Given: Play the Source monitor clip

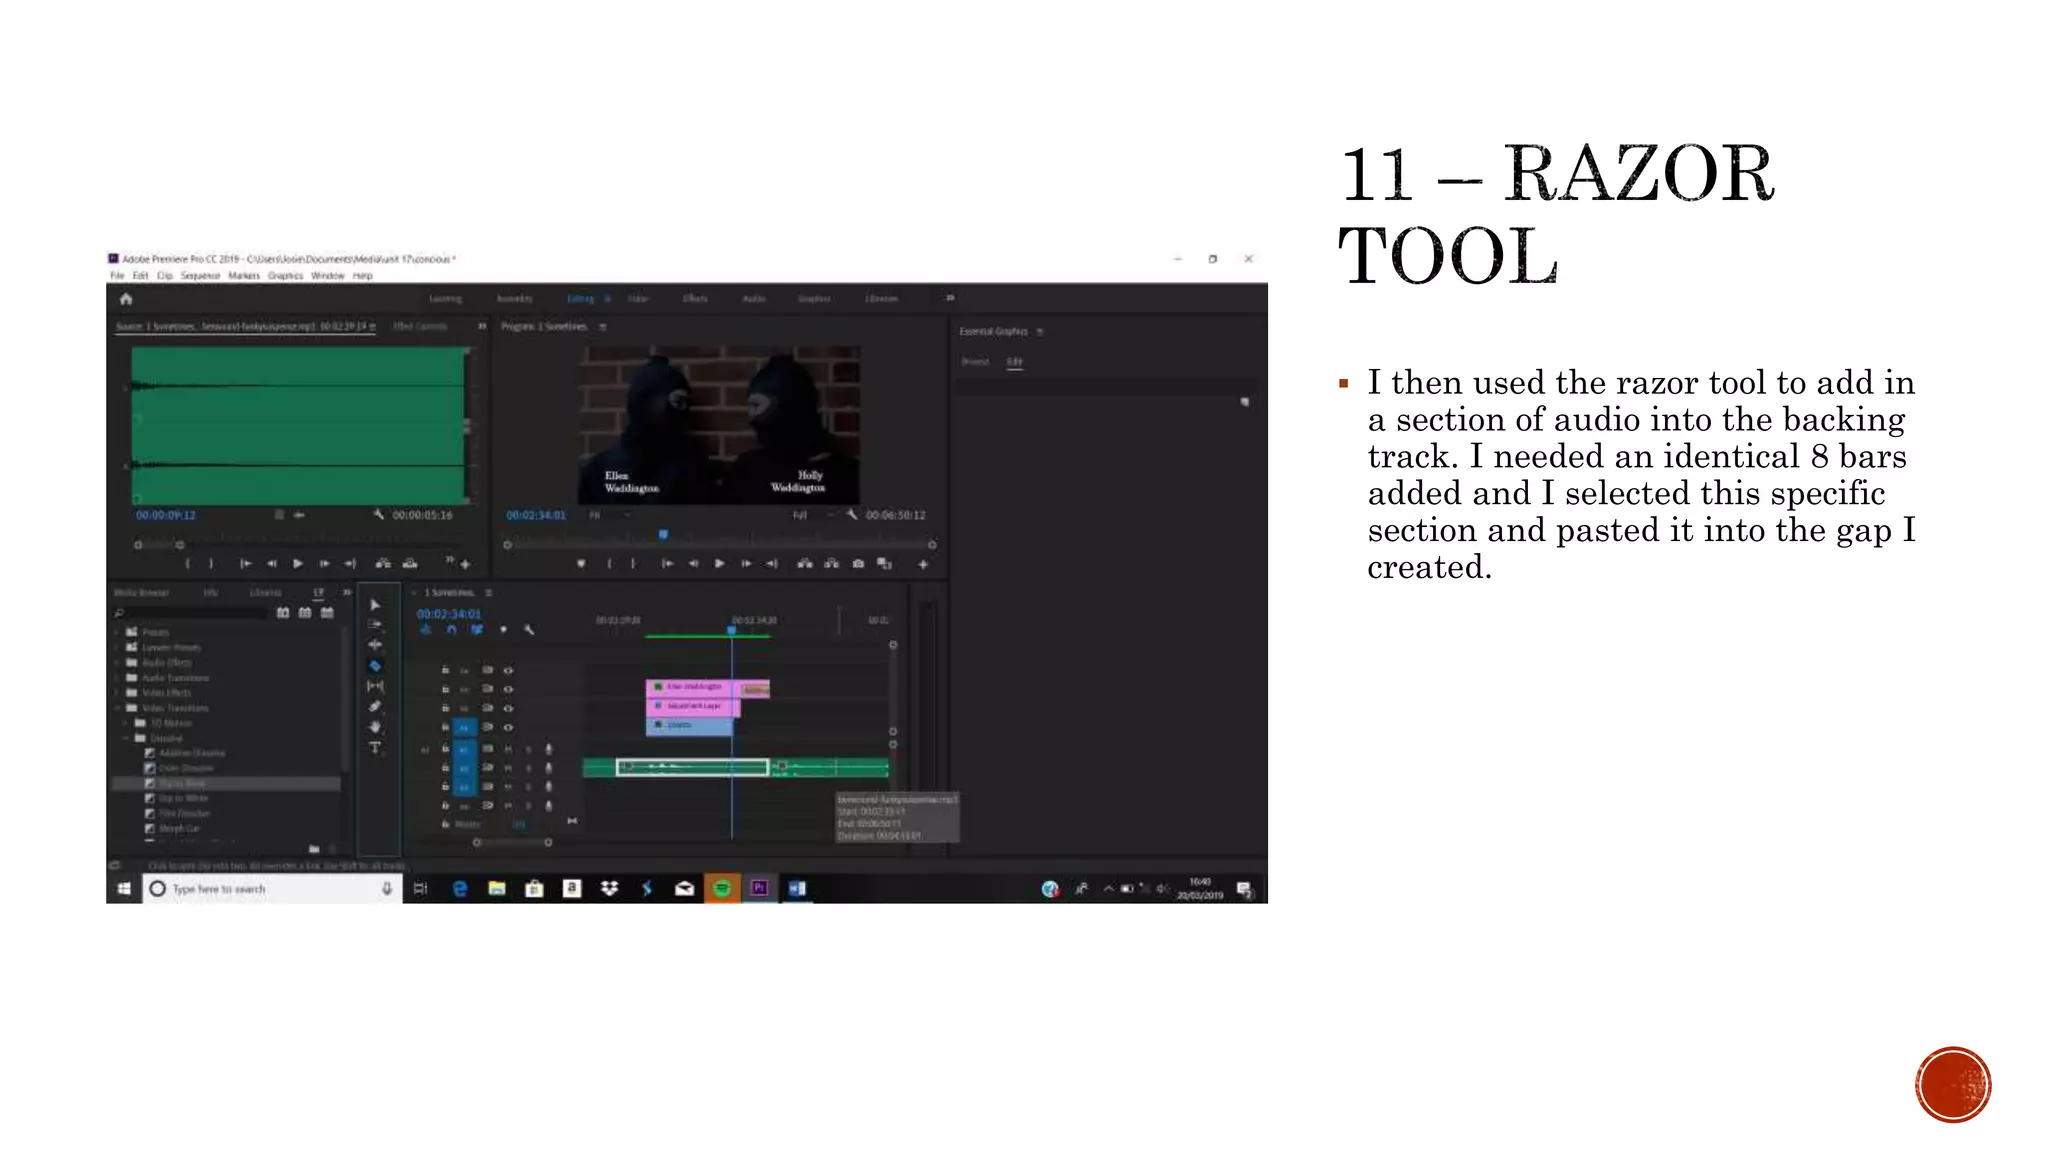Looking at the screenshot, I should pos(298,564).
